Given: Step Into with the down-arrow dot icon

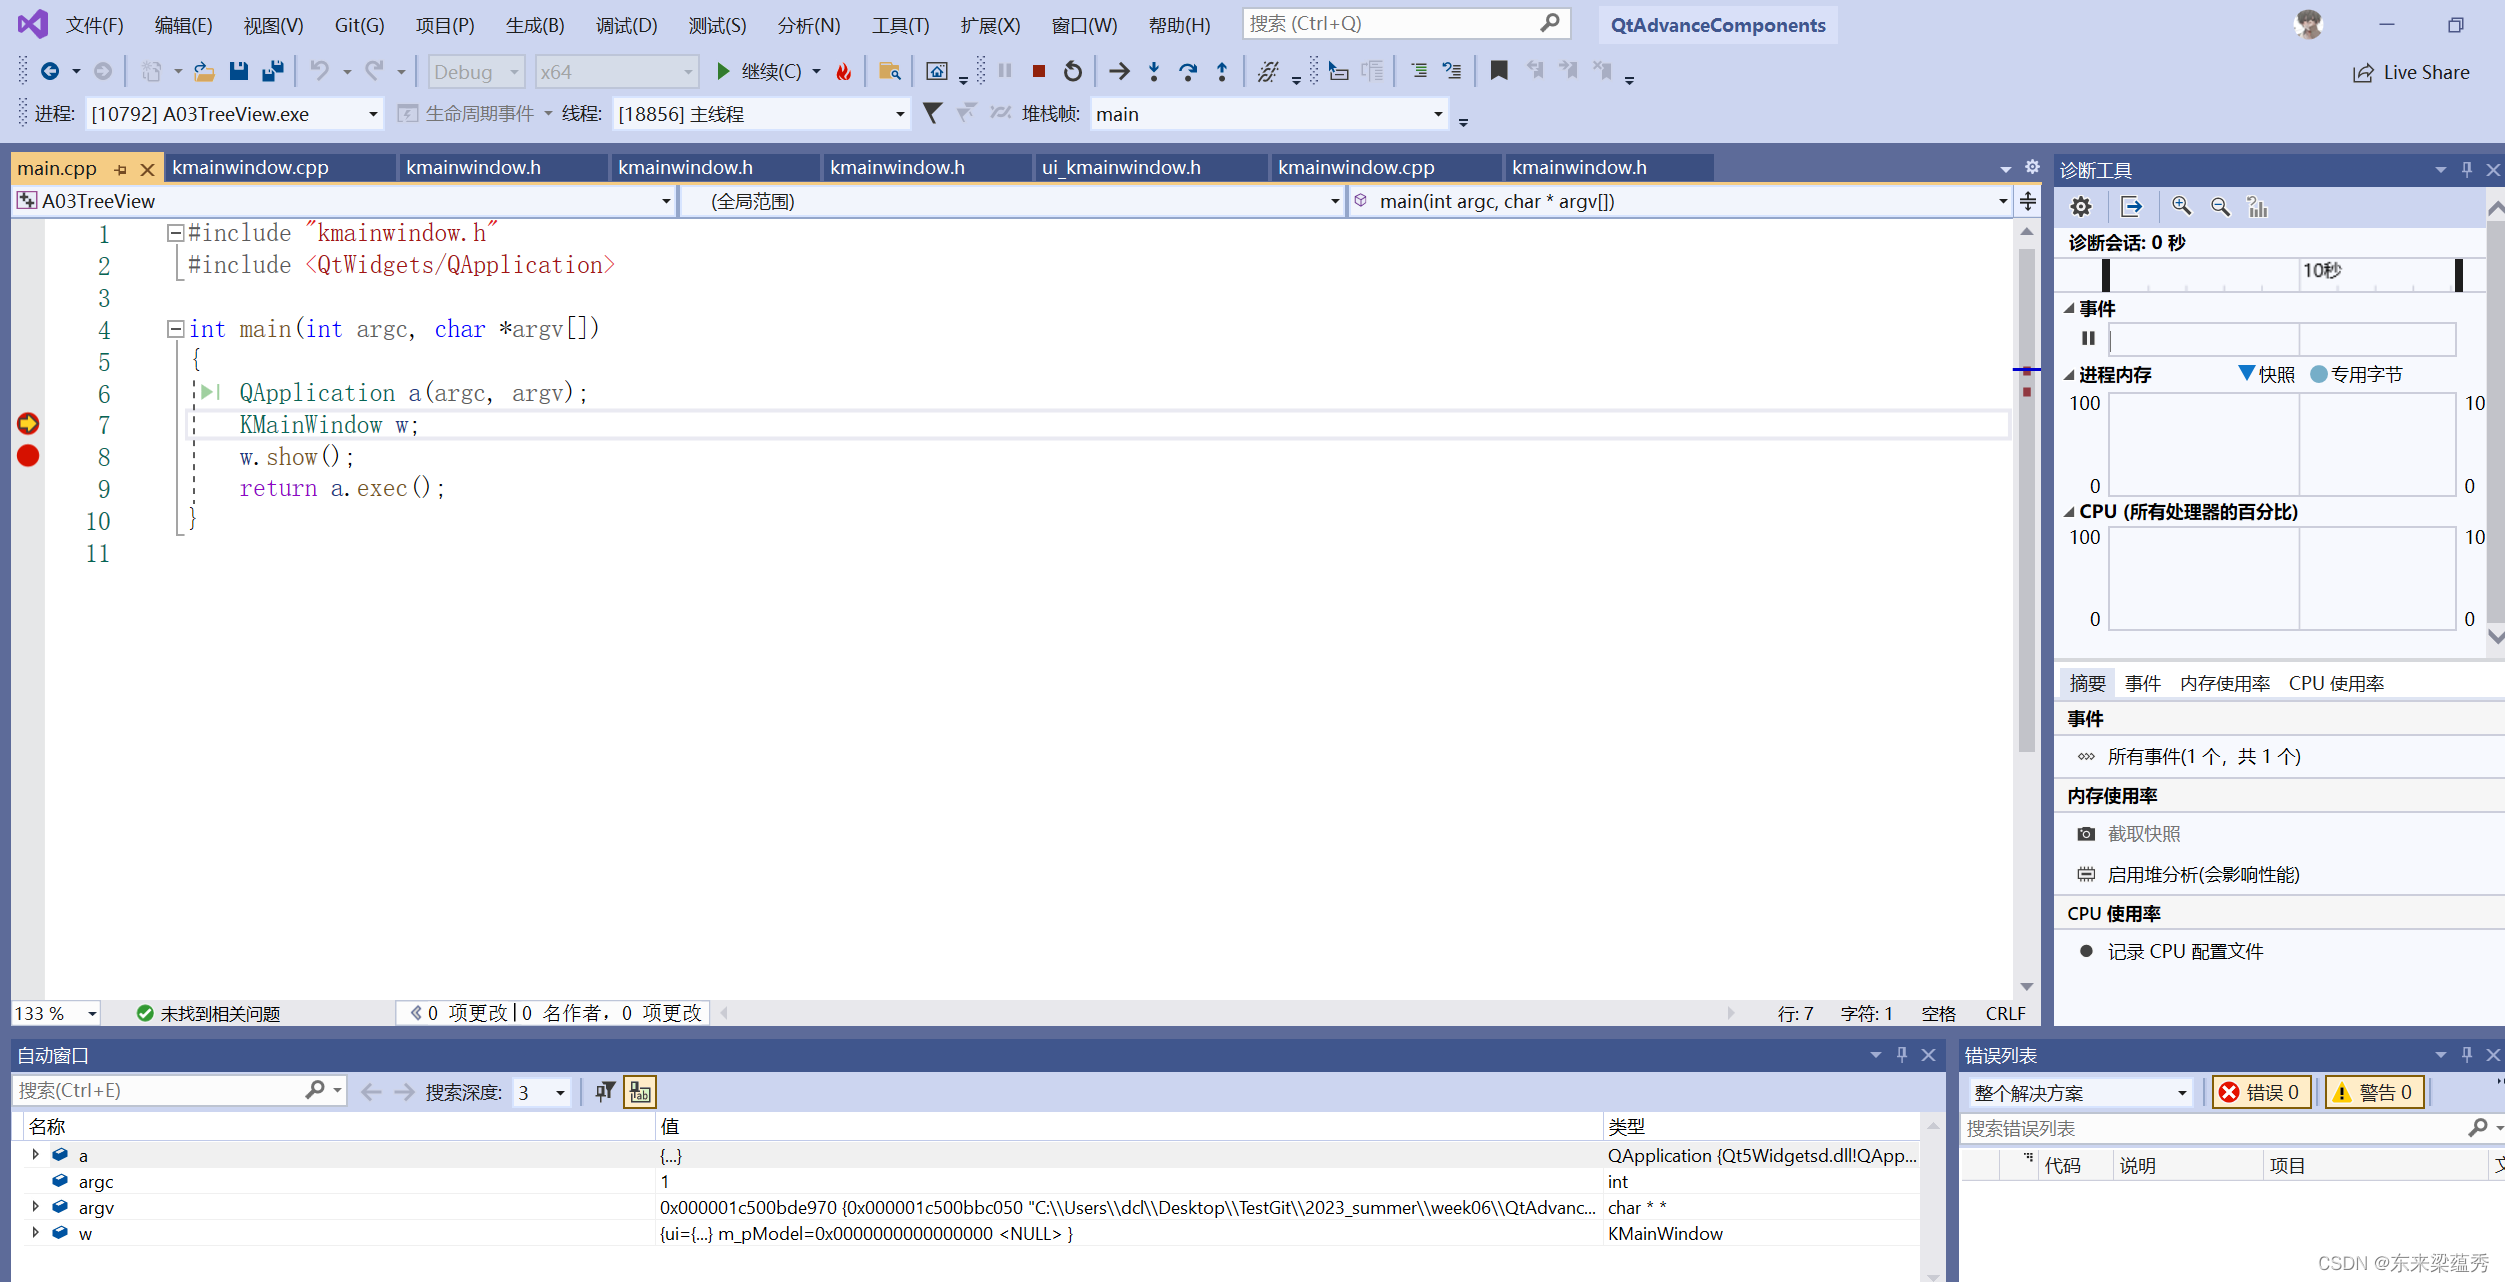Looking at the screenshot, I should tap(1154, 71).
